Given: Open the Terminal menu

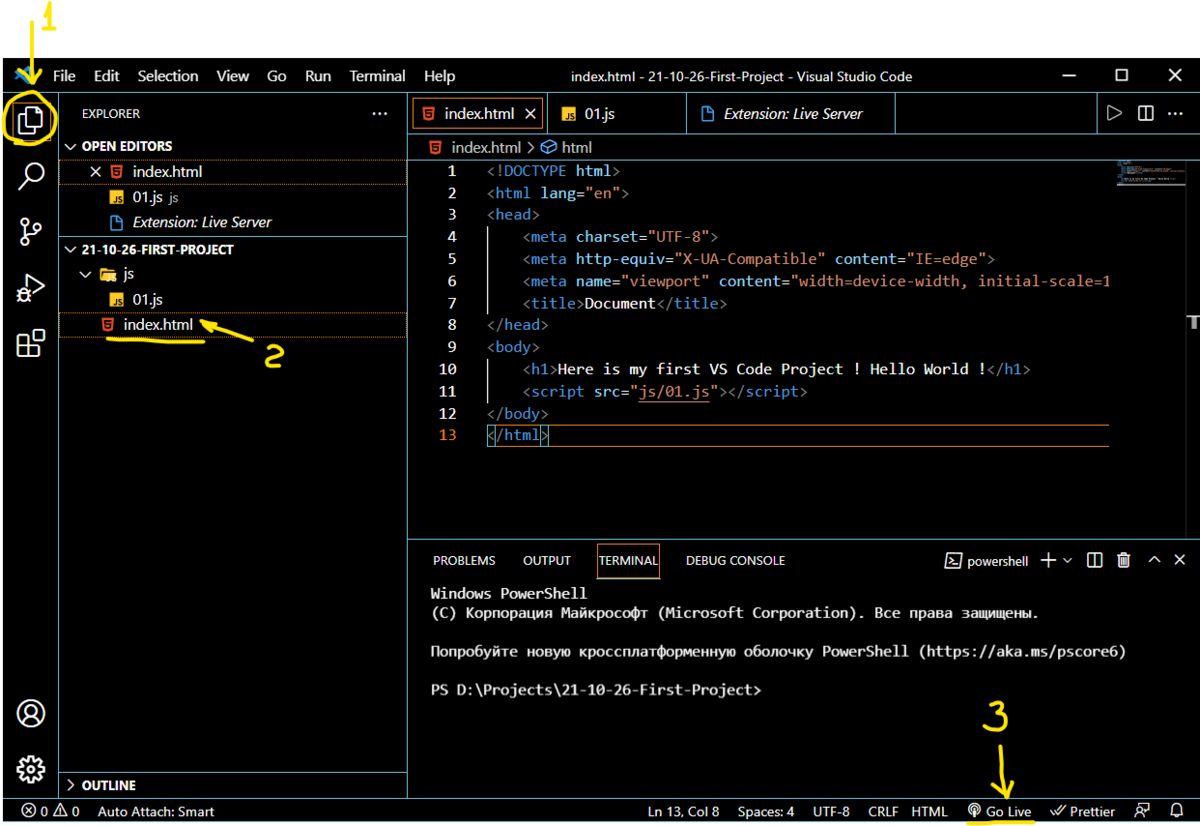Looking at the screenshot, I should [377, 76].
